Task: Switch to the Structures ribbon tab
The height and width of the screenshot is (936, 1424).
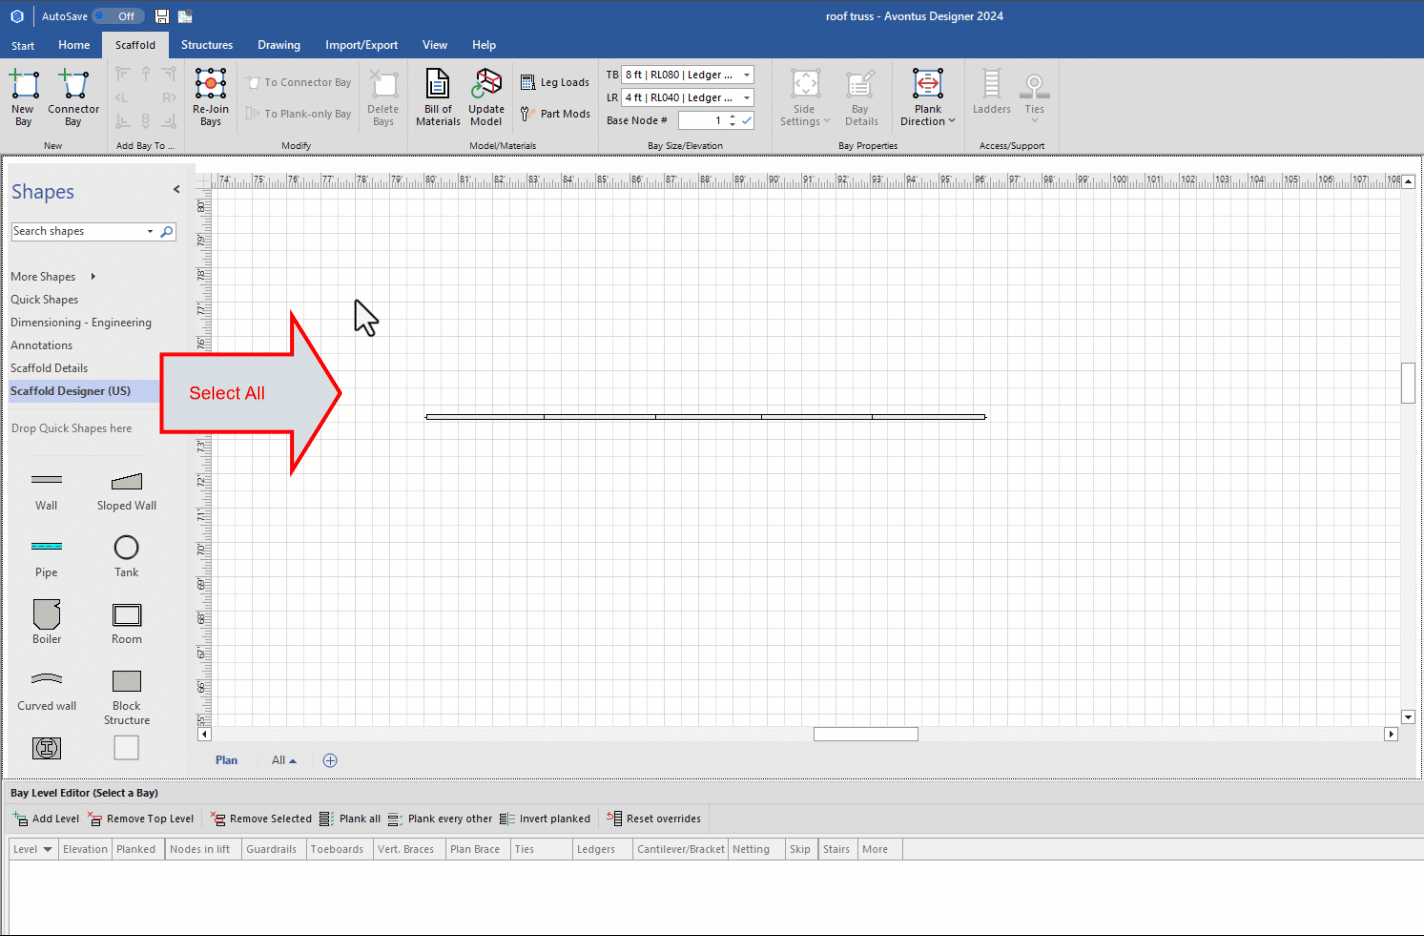Action: pyautogui.click(x=207, y=45)
